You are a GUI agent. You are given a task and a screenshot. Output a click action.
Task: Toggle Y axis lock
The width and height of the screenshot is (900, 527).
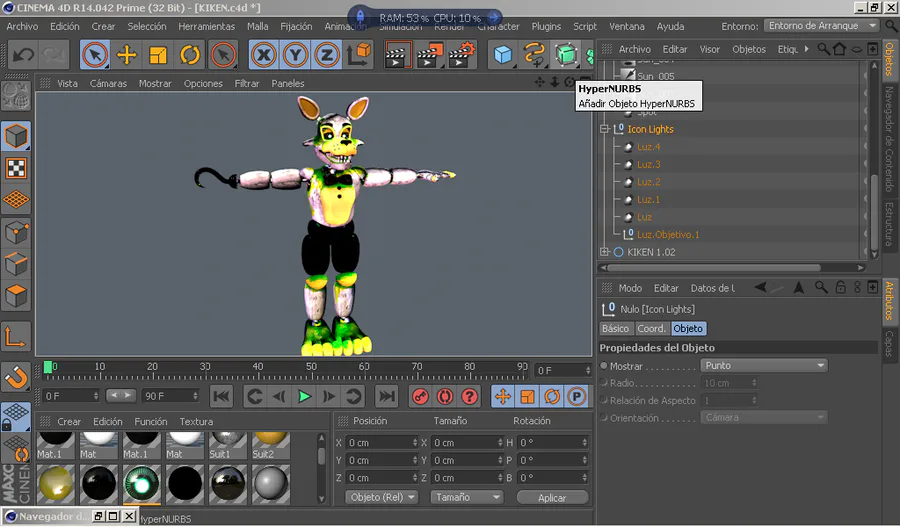[x=295, y=55]
